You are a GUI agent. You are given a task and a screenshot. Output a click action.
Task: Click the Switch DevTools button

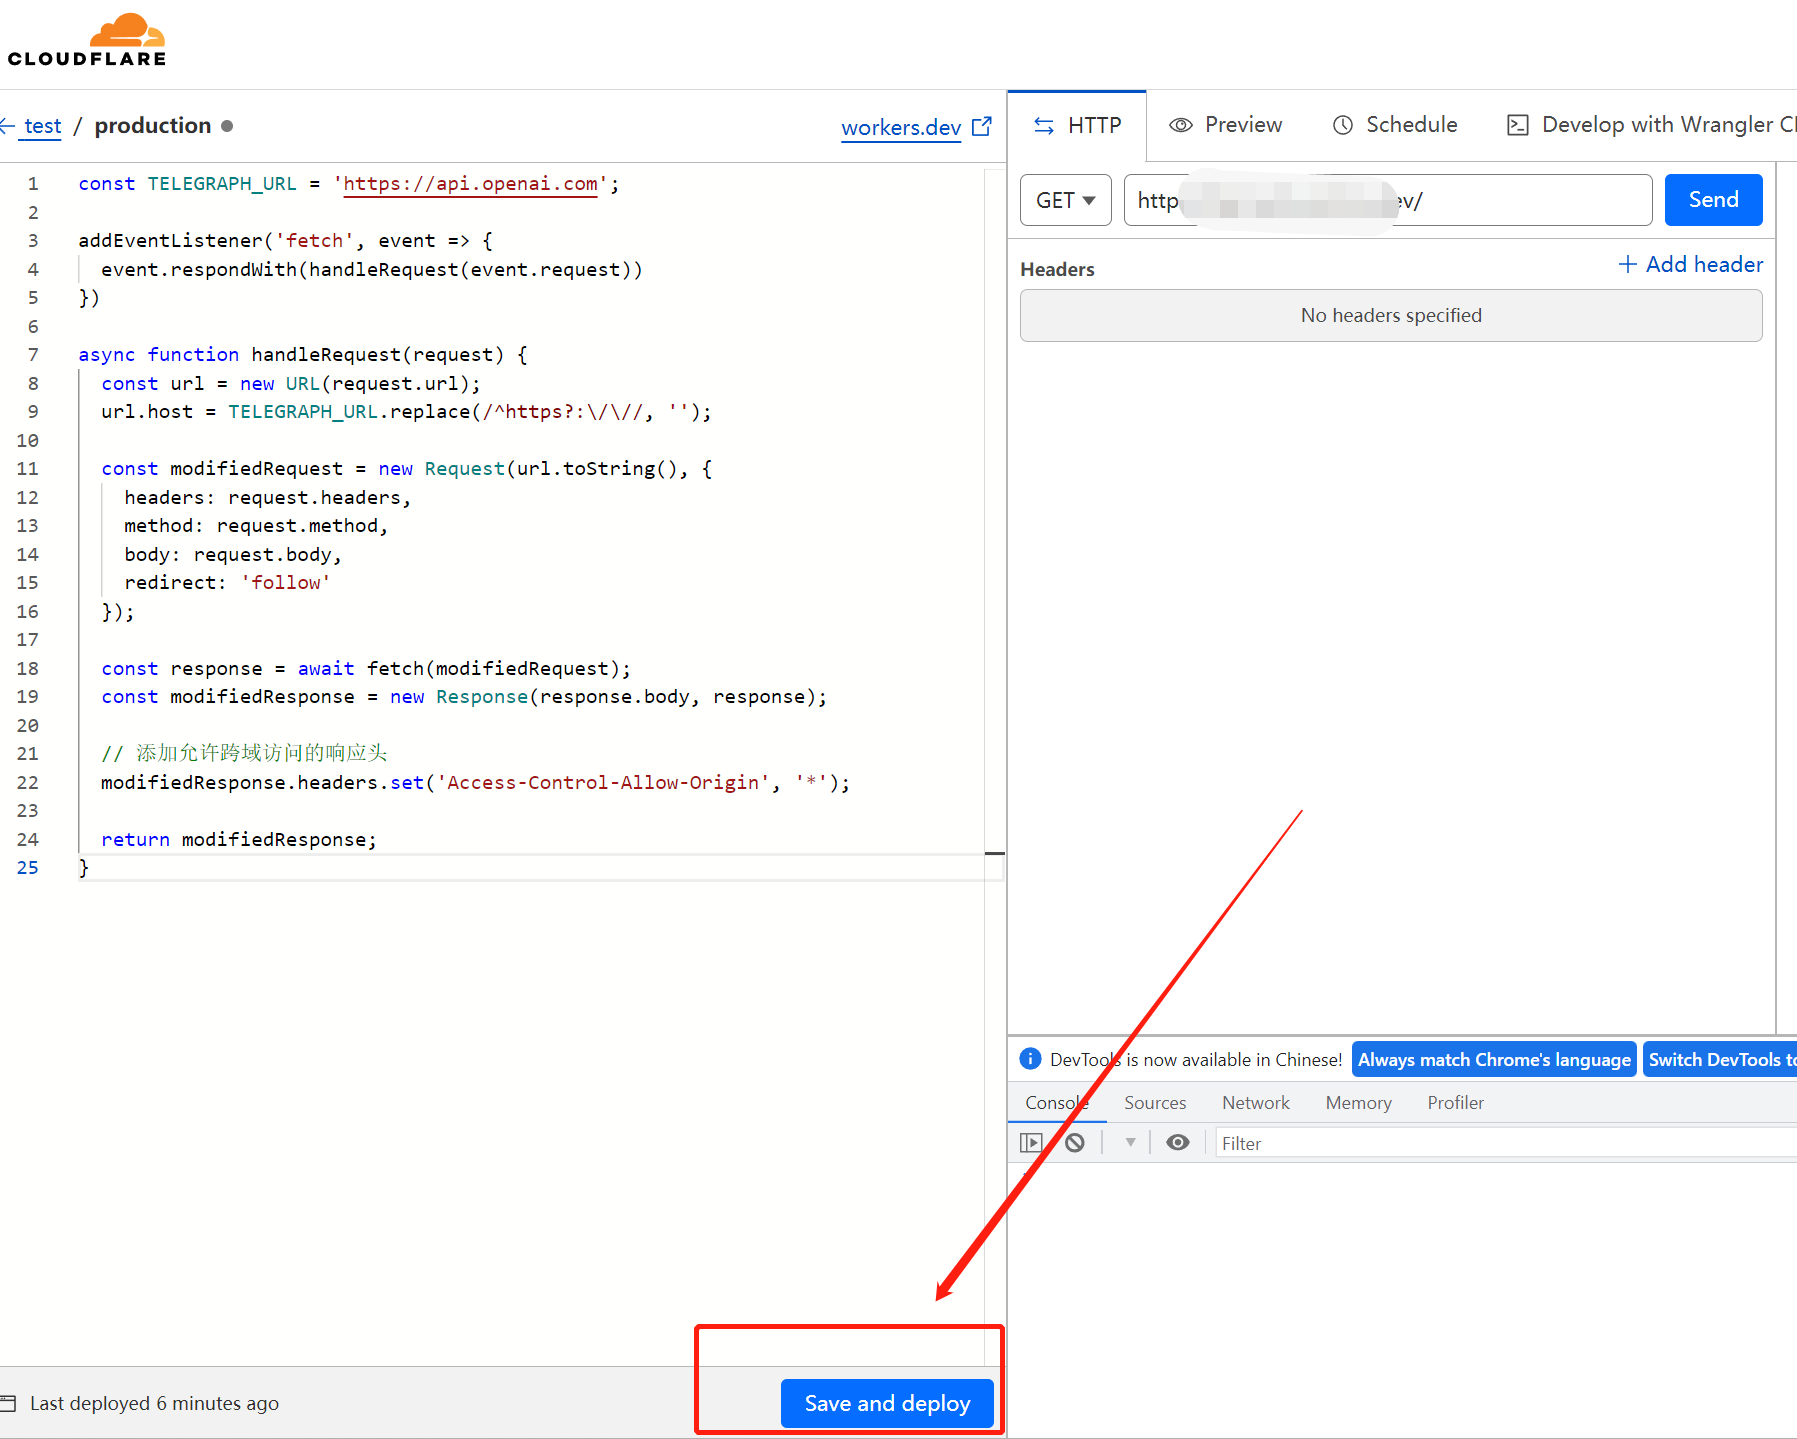1720,1059
